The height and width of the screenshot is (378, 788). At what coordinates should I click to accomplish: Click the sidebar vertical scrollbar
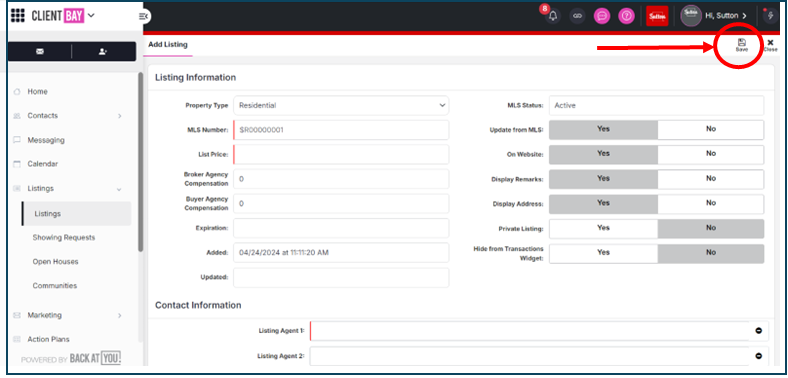tap(141, 162)
